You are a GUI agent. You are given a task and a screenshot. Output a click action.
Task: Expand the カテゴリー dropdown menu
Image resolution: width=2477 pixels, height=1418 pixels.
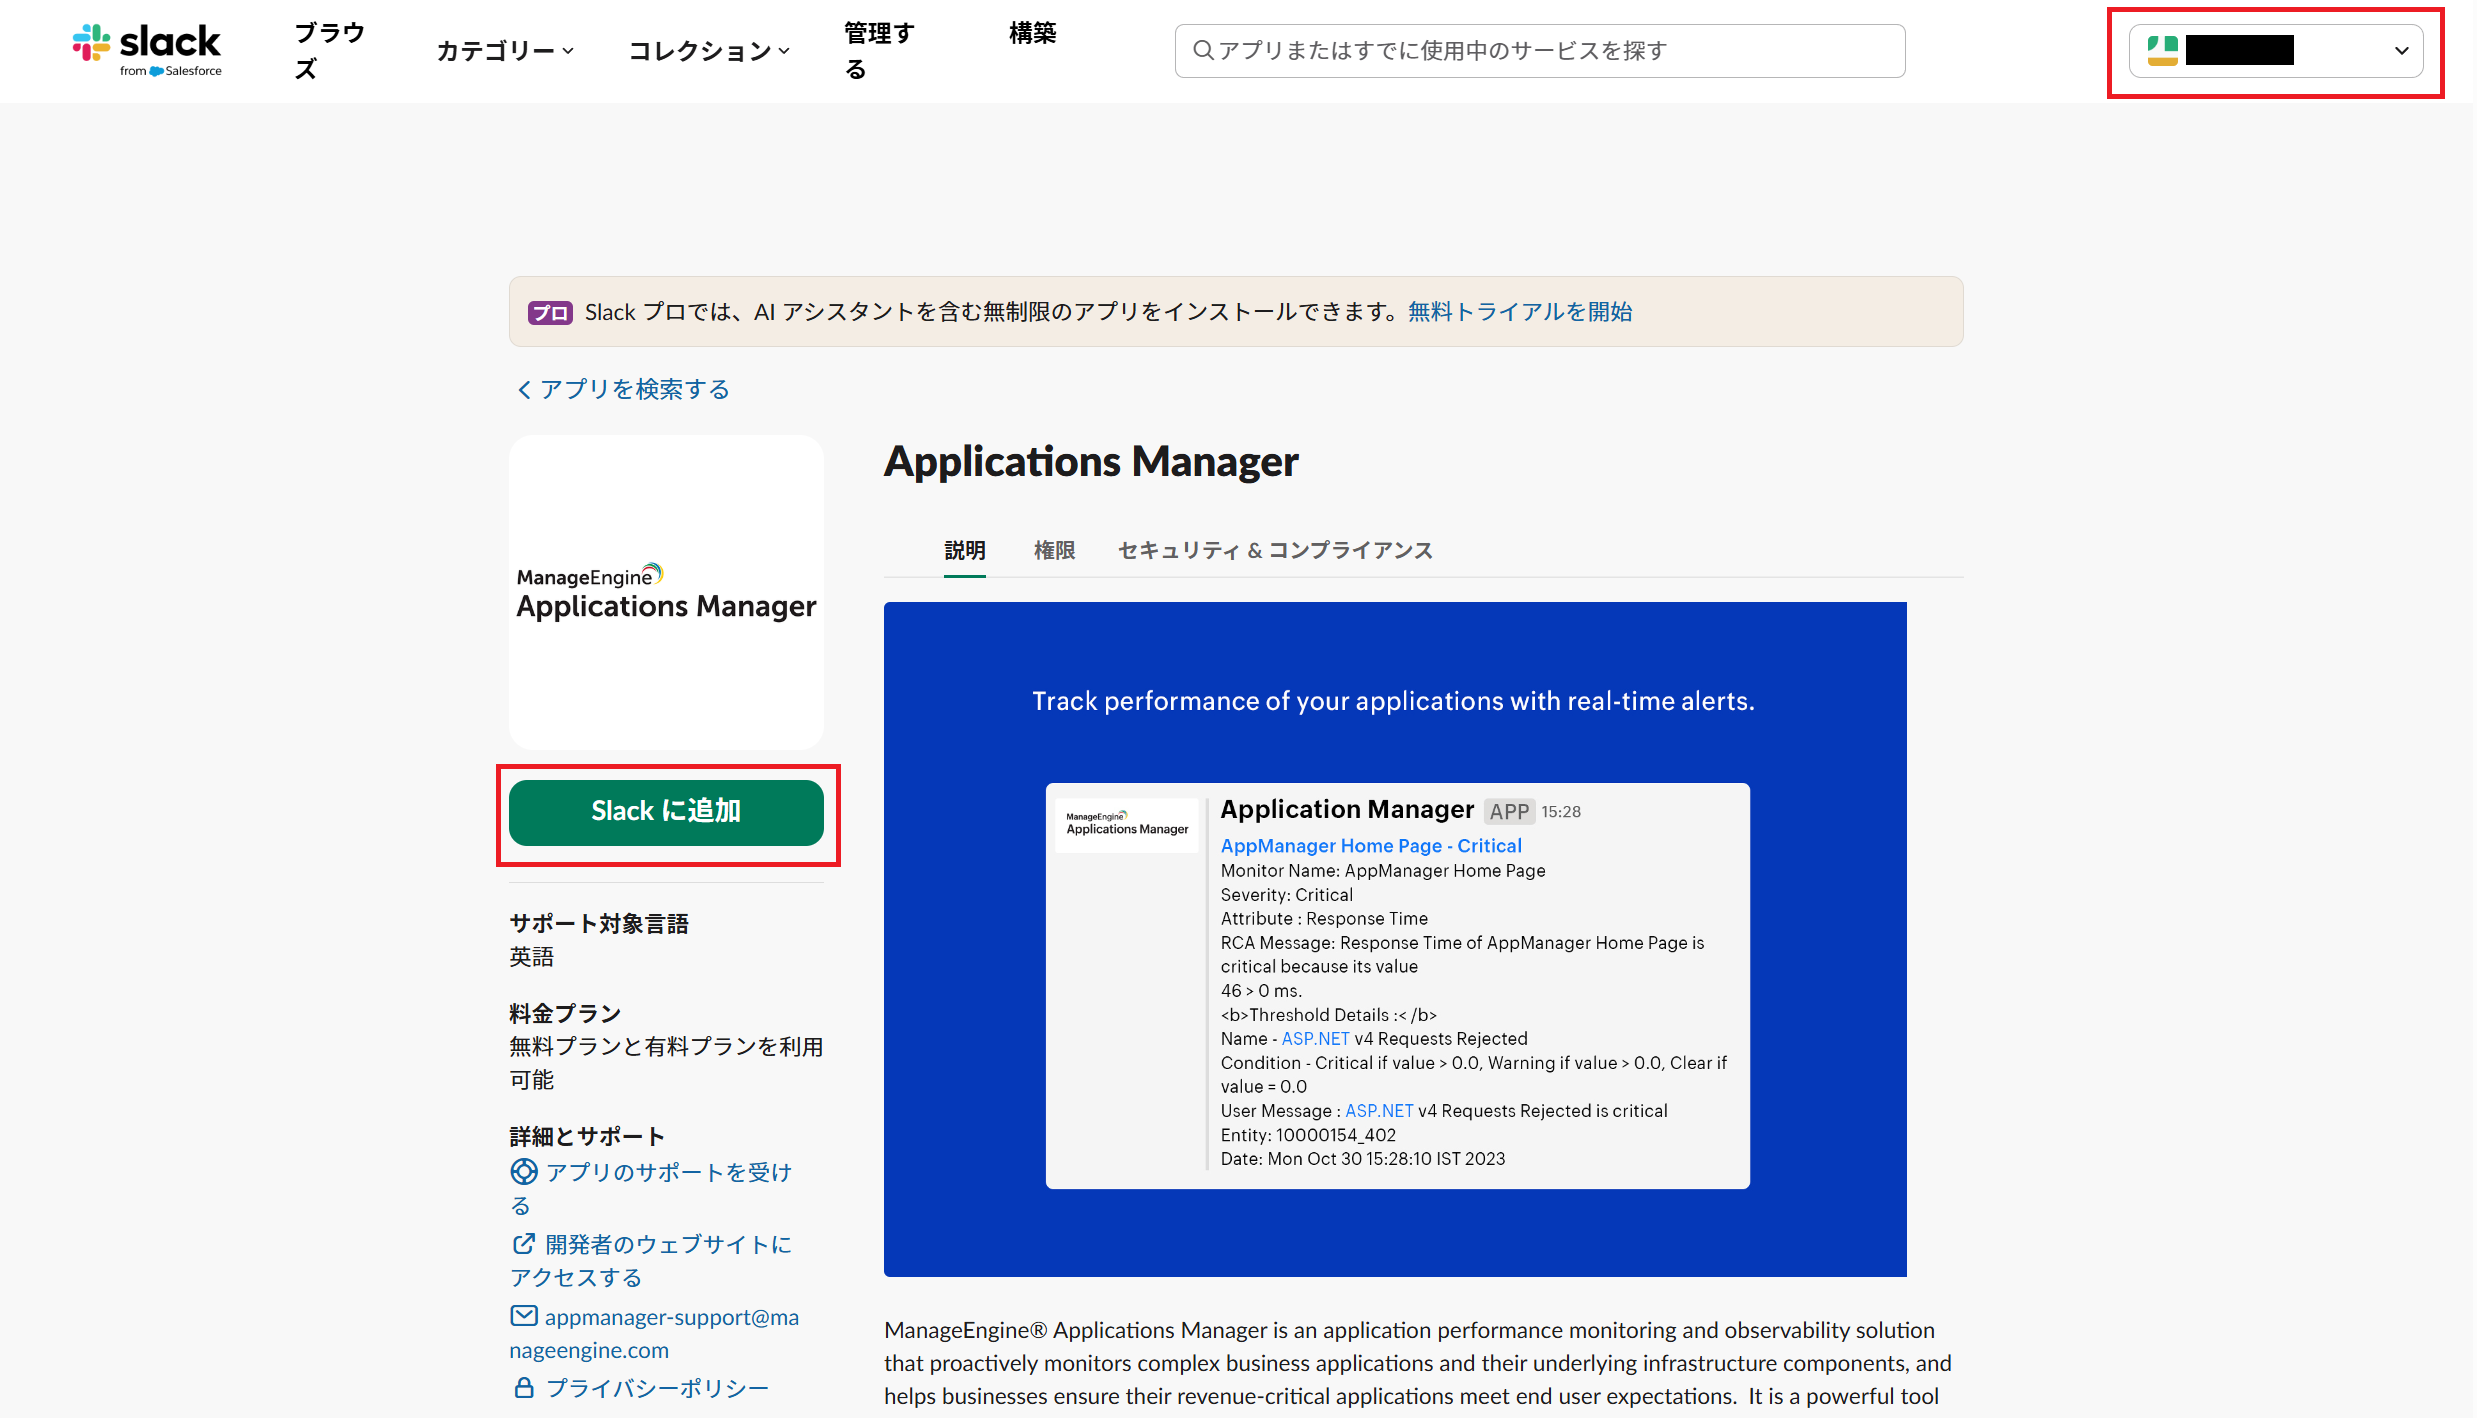click(x=505, y=50)
